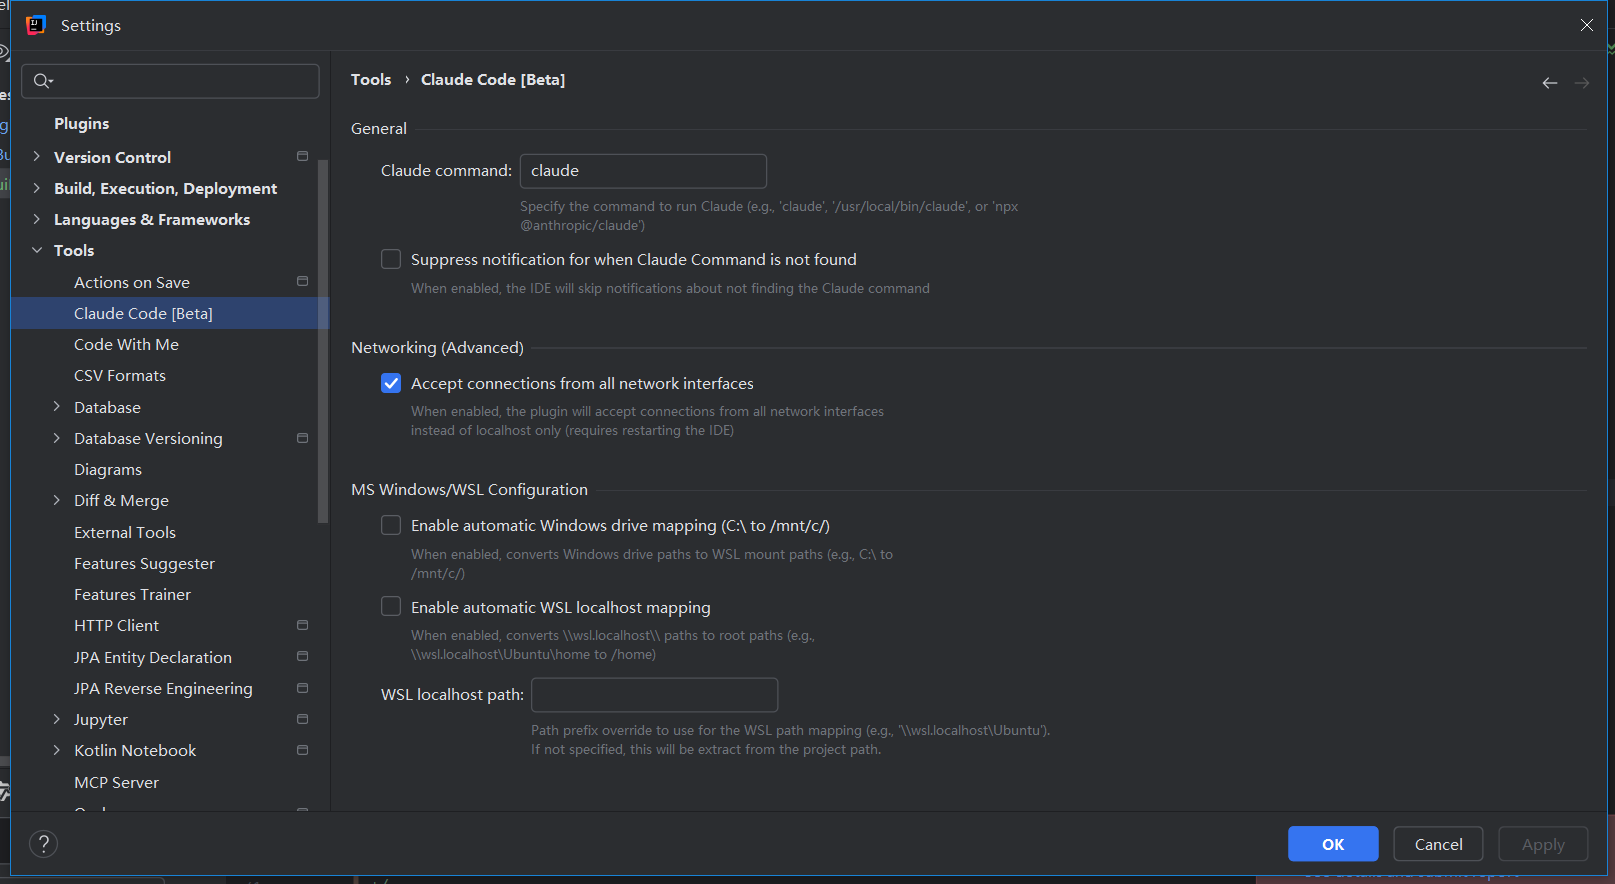Image resolution: width=1615 pixels, height=884 pixels.
Task: Click the Claude command input field
Action: pos(643,171)
